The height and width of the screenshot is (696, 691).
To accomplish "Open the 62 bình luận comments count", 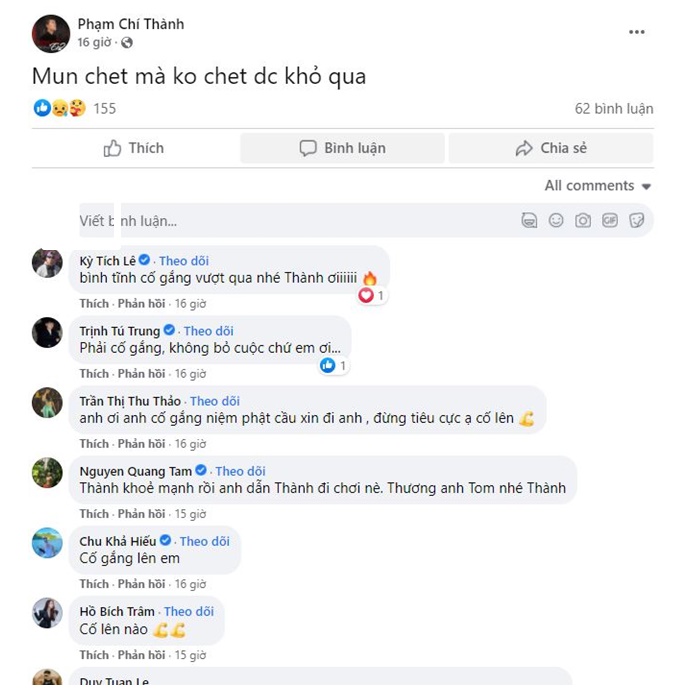I will (x=614, y=109).
